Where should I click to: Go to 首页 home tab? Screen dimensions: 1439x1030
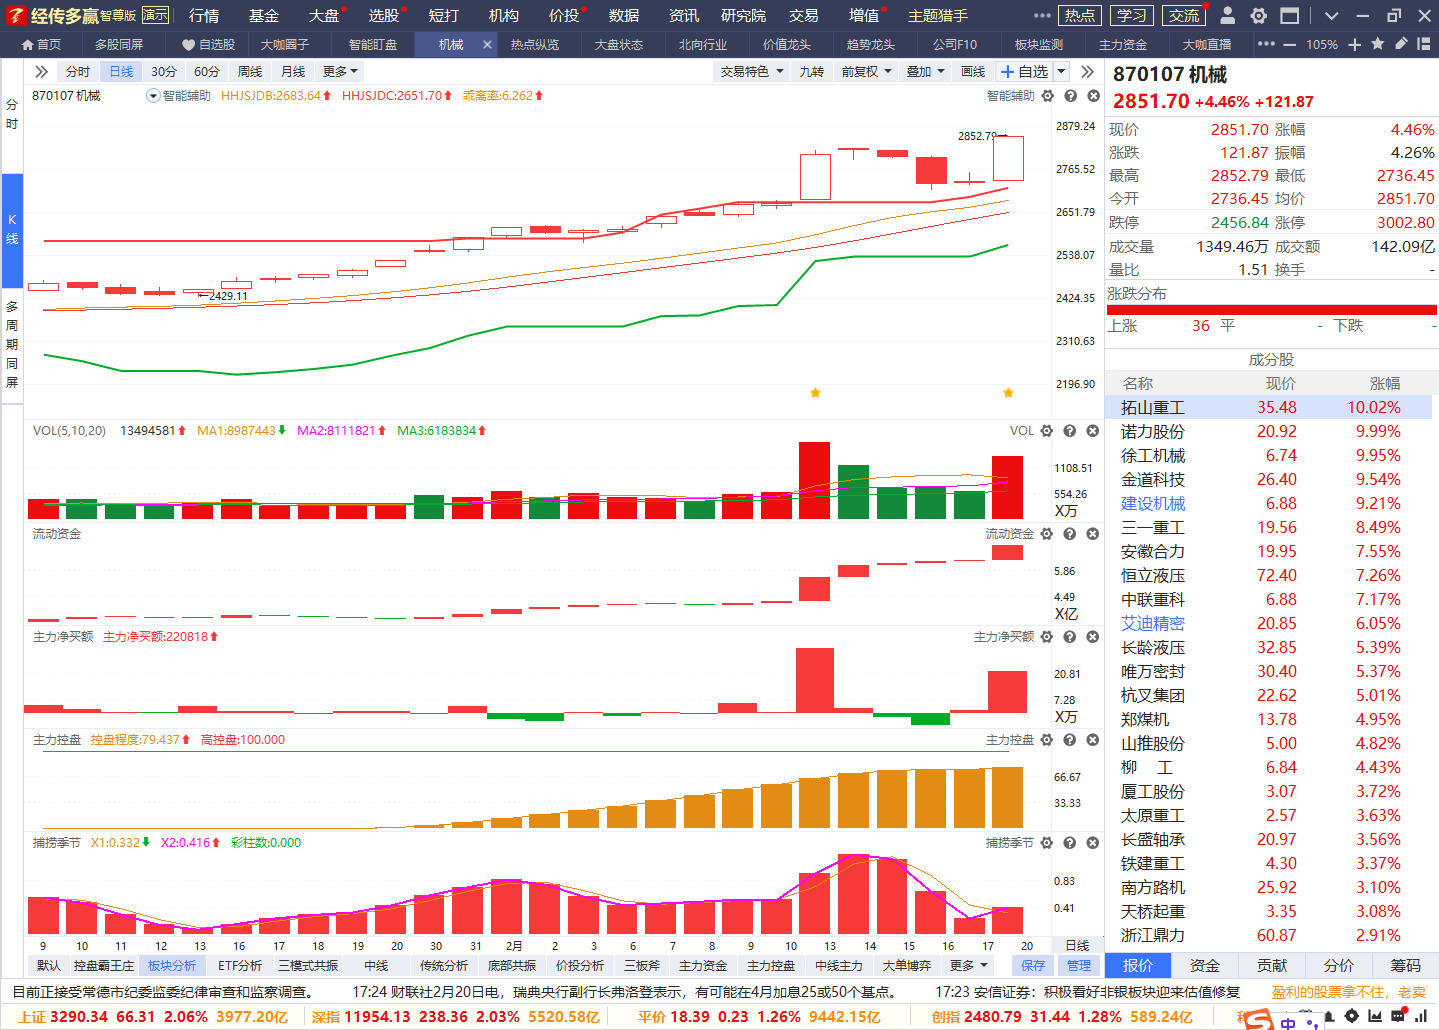tap(41, 44)
